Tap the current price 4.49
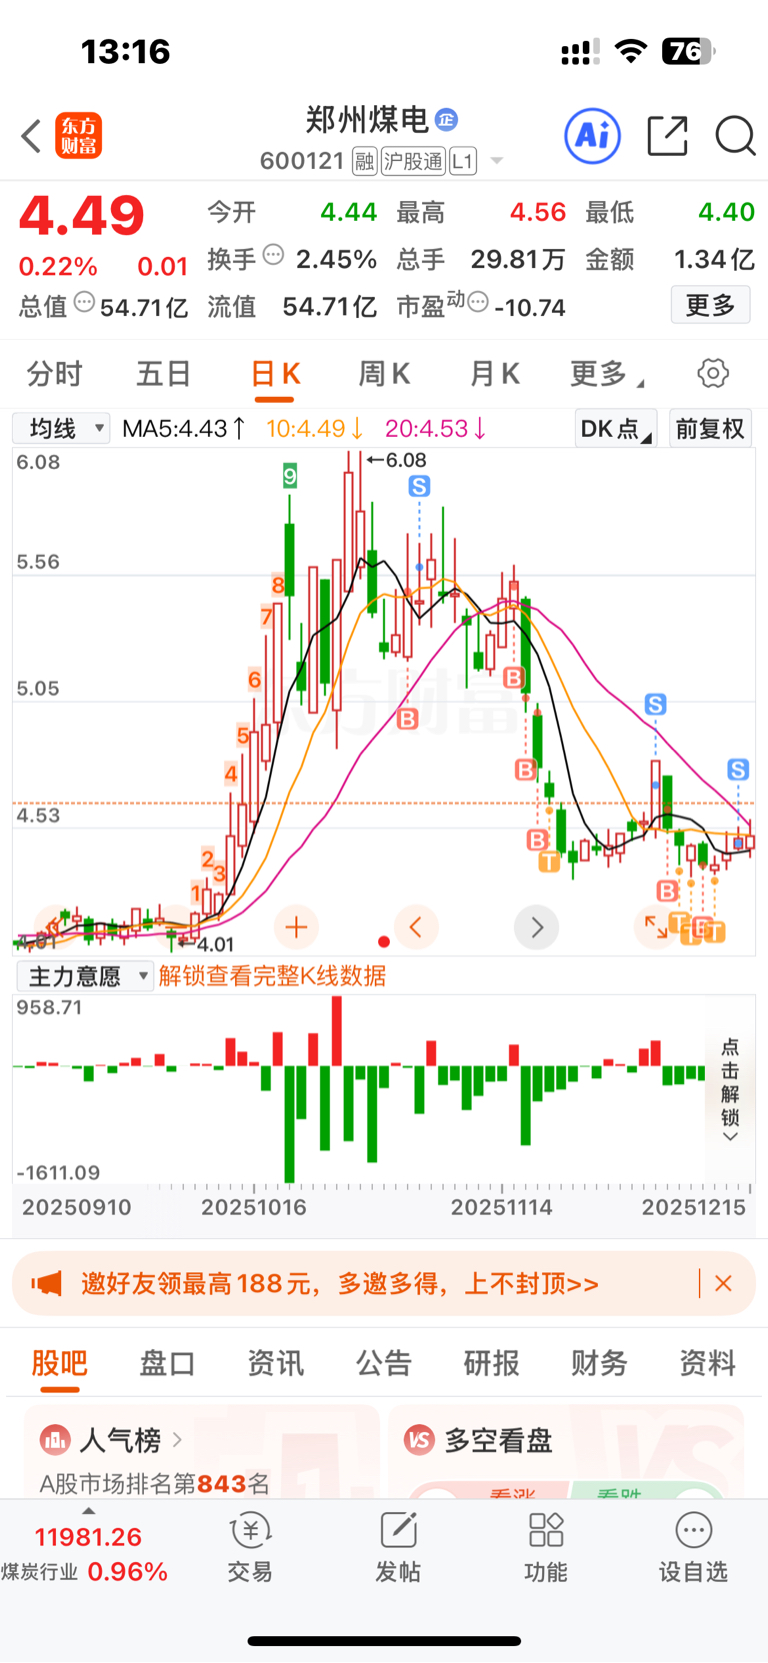The image size is (768, 1663). [82, 215]
